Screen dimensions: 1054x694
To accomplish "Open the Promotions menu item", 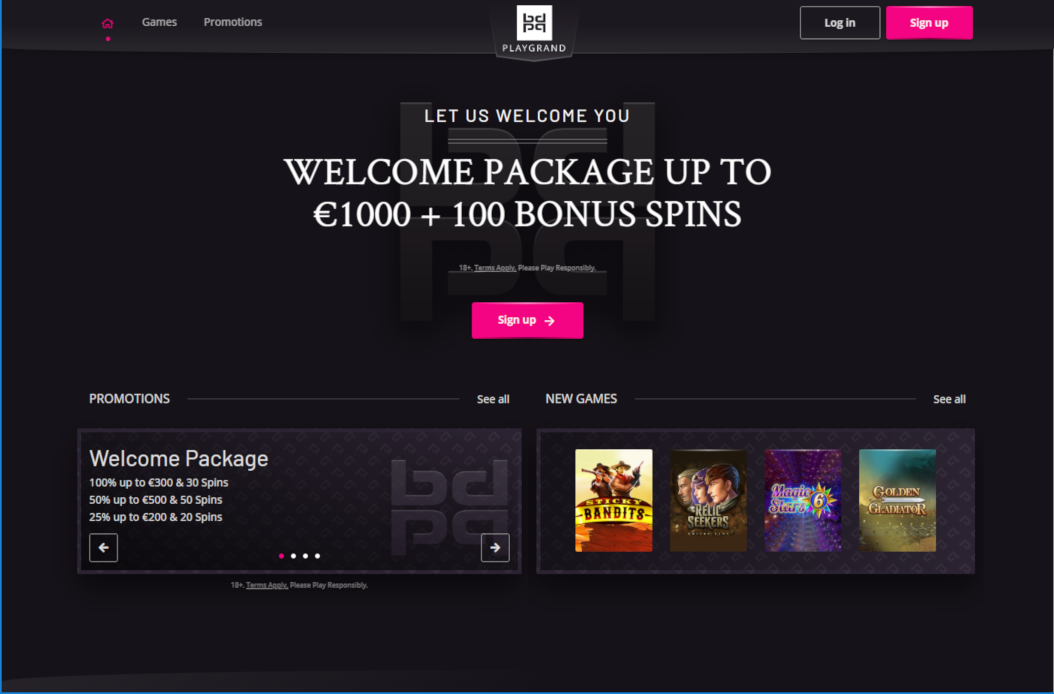I will 233,22.
